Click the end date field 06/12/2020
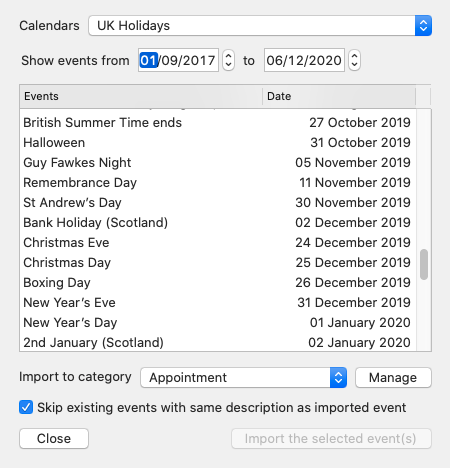The height and width of the screenshot is (468, 450). coord(304,60)
